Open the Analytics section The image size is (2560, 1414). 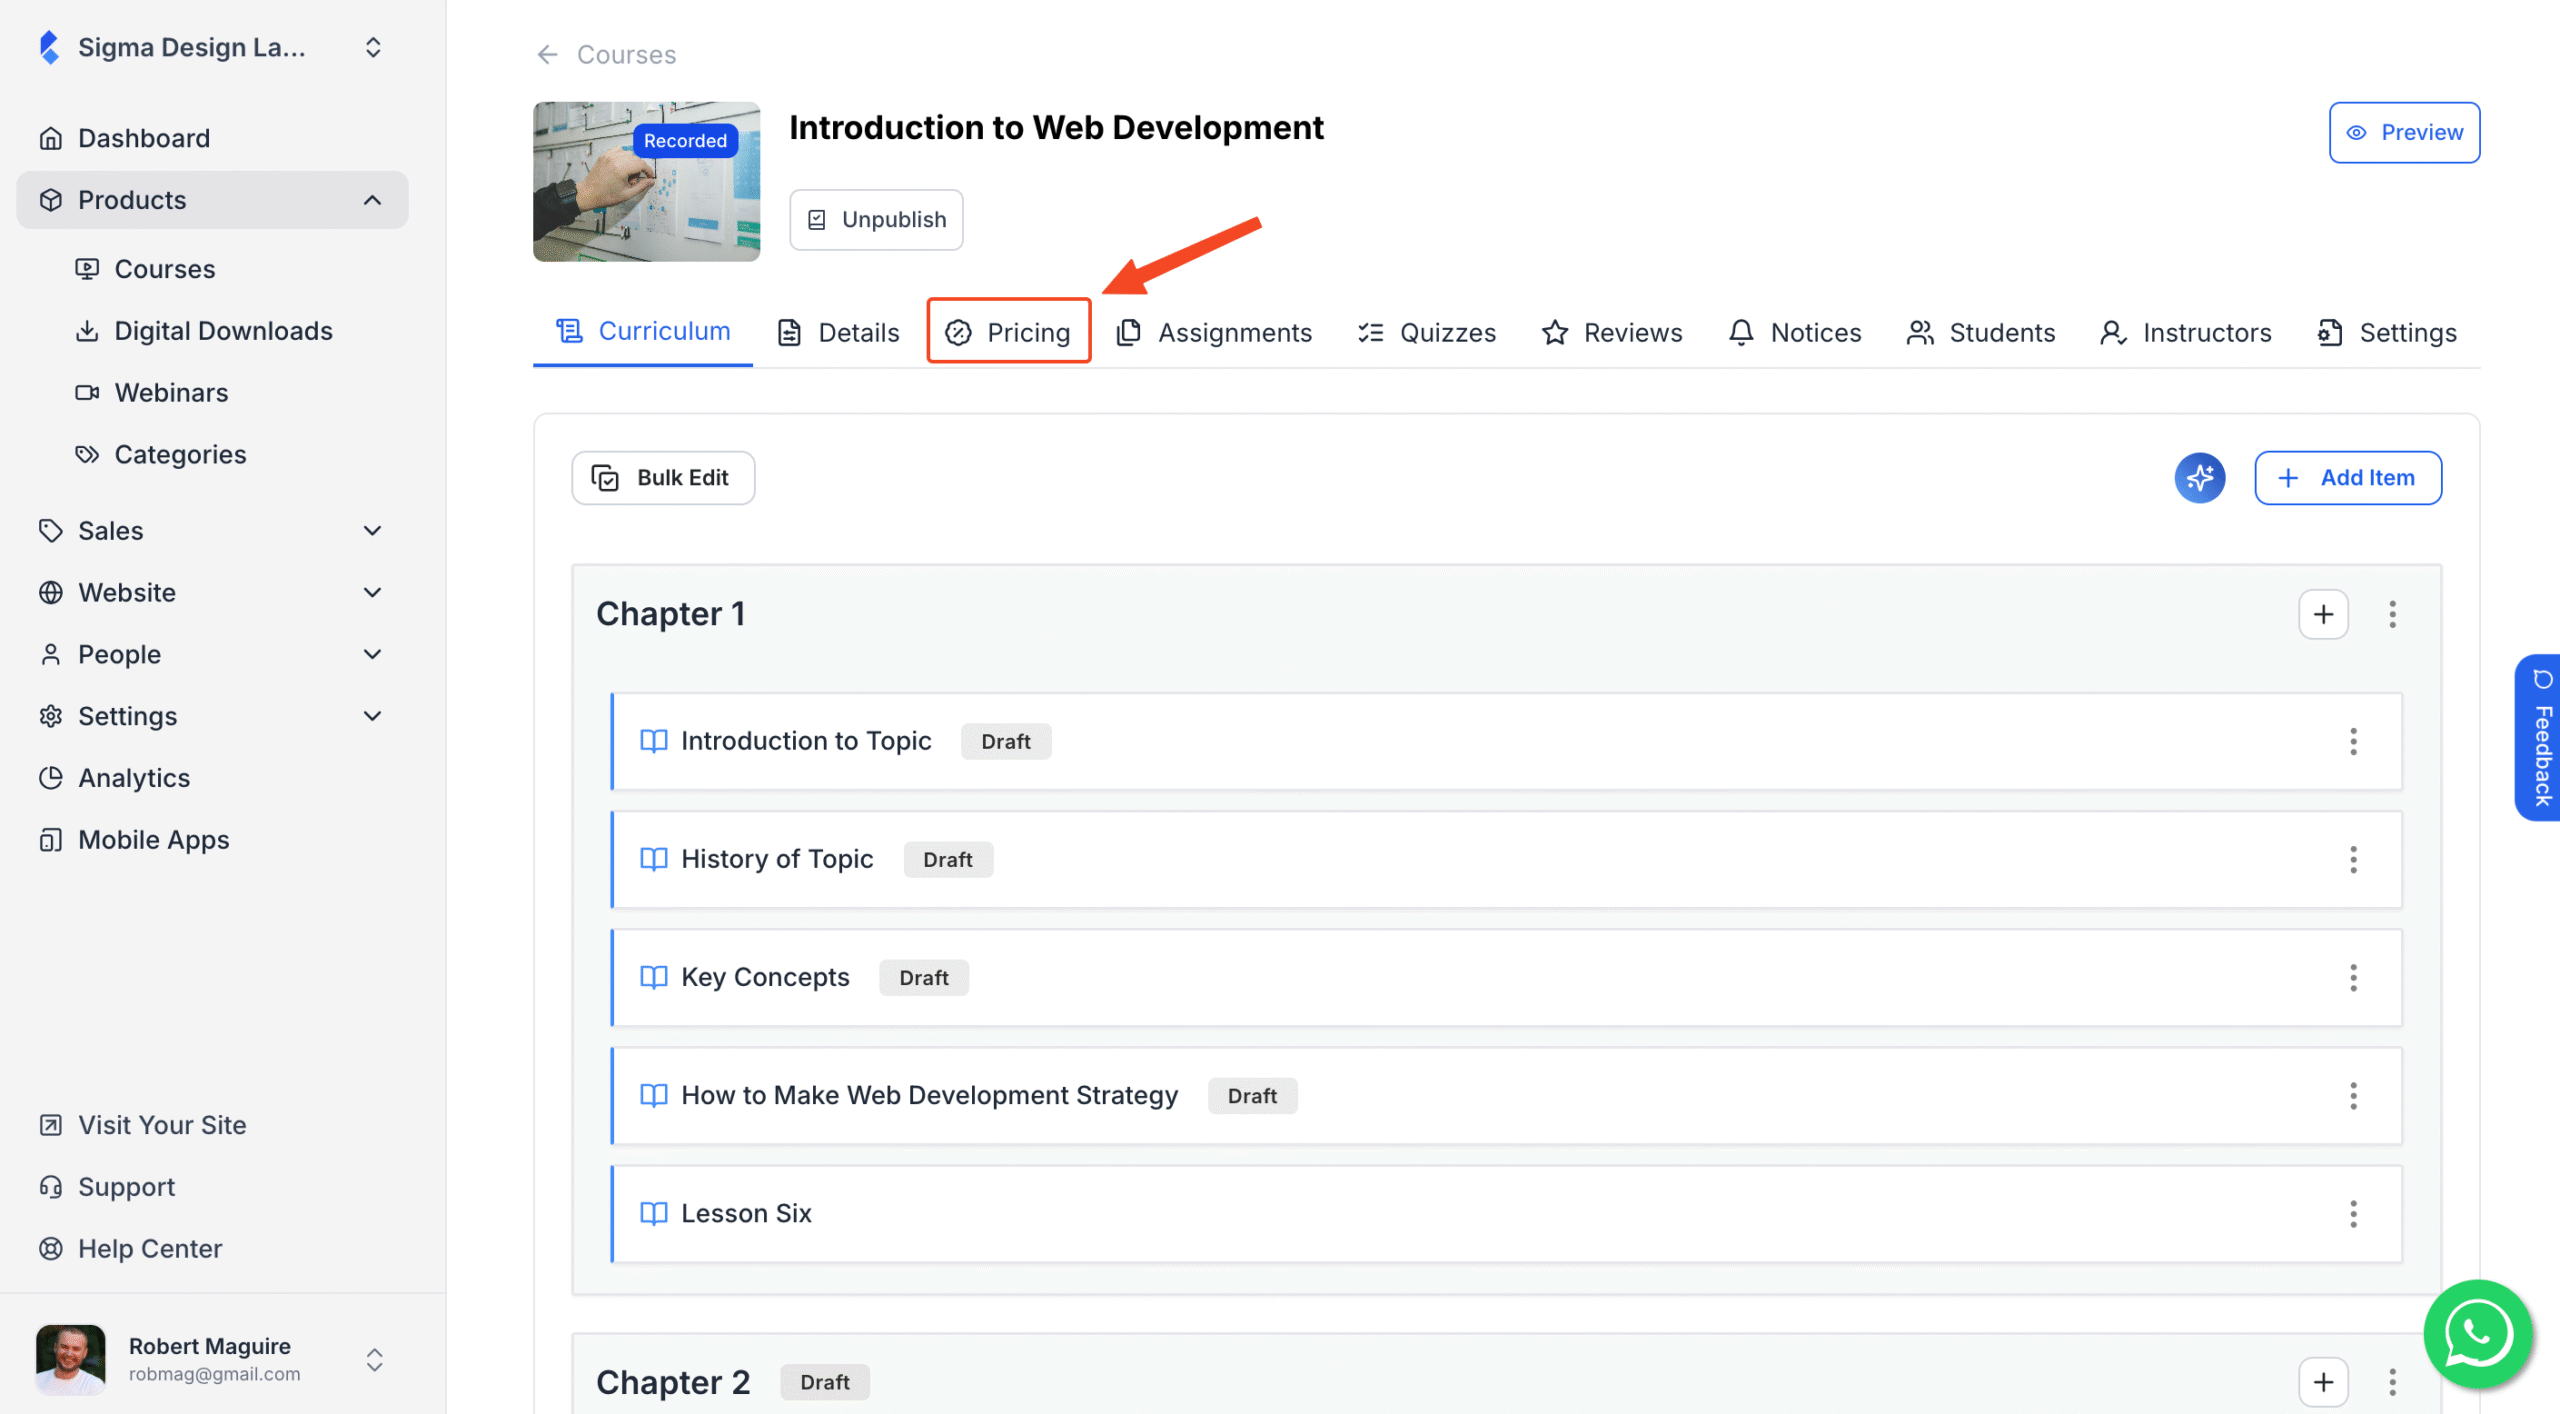pyautogui.click(x=134, y=777)
